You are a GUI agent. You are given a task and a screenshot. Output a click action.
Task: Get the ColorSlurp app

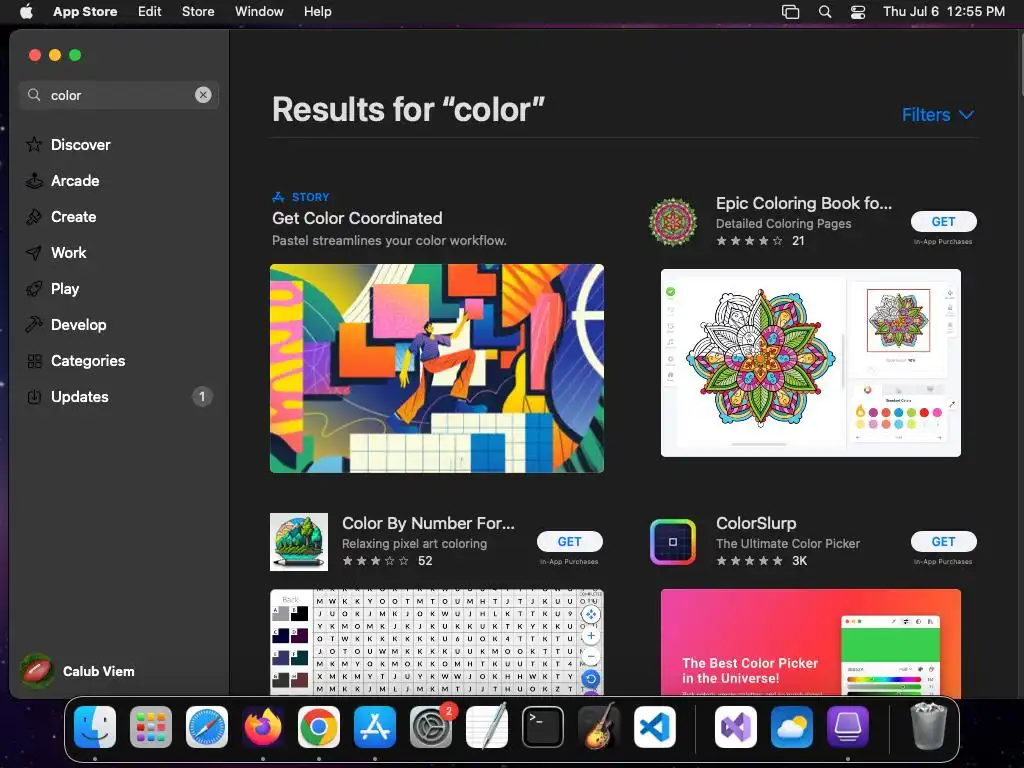[943, 541]
